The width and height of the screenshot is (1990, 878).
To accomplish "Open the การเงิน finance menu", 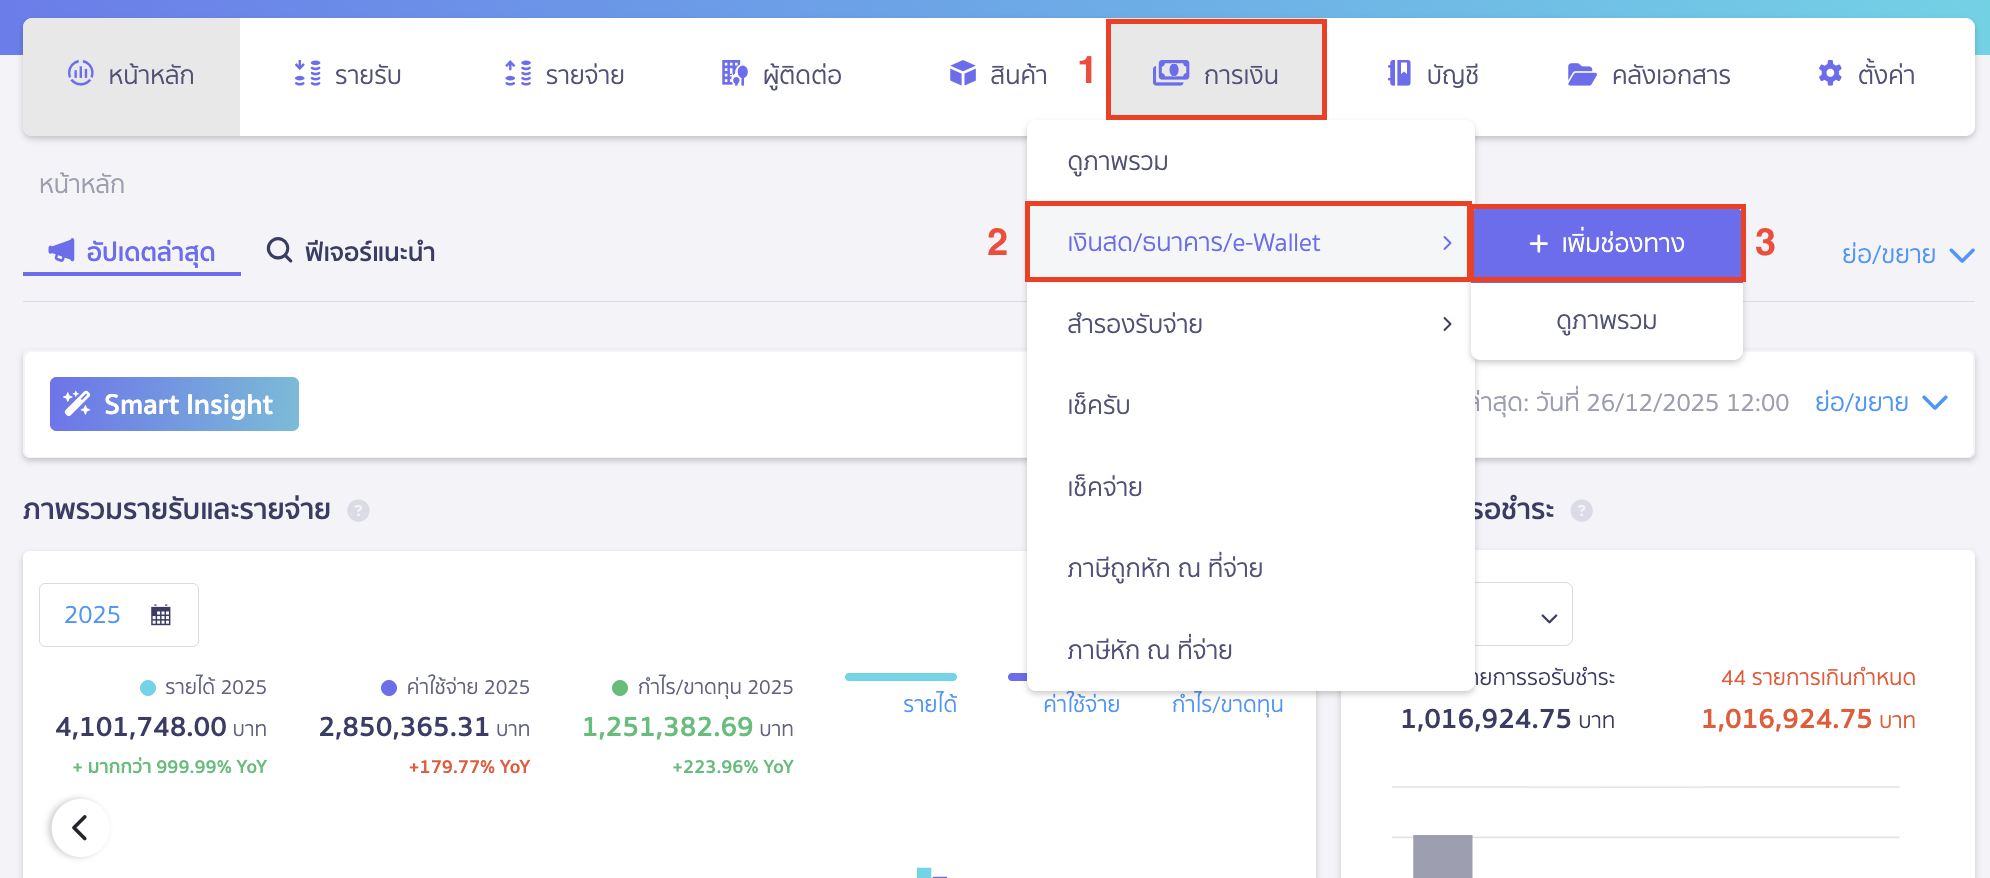I will 1216,71.
